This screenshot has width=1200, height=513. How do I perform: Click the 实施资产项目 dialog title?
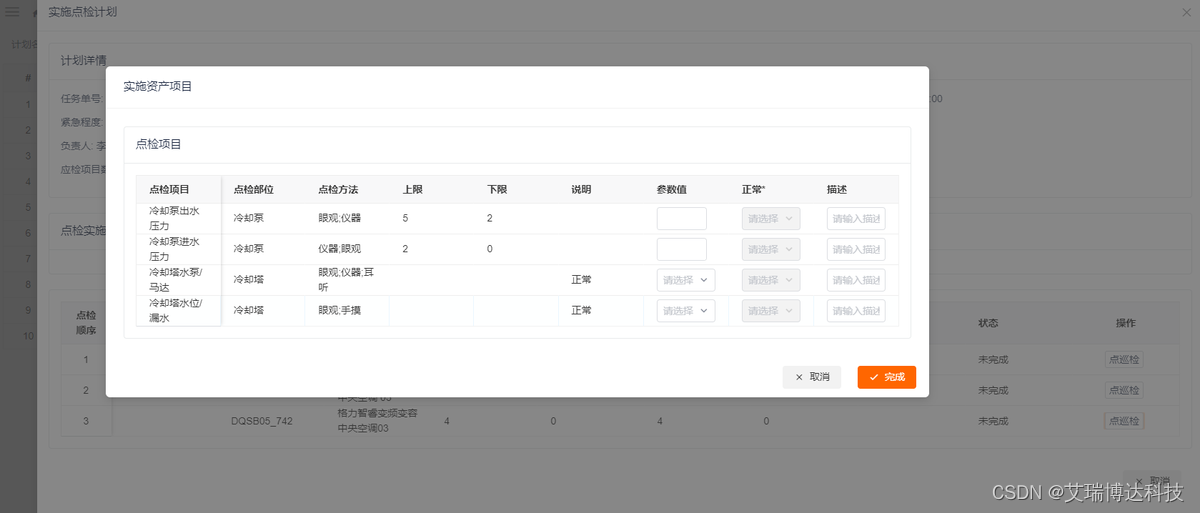[x=158, y=87]
